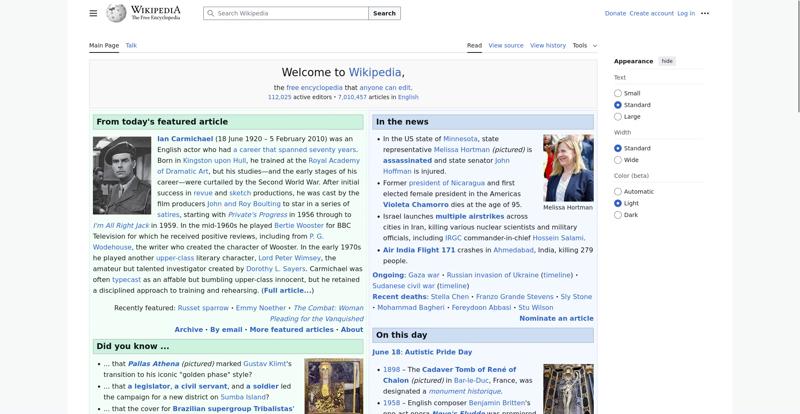Screen dimensions: 800x414
Task: Click the Search button
Action: pyautogui.click(x=384, y=13)
